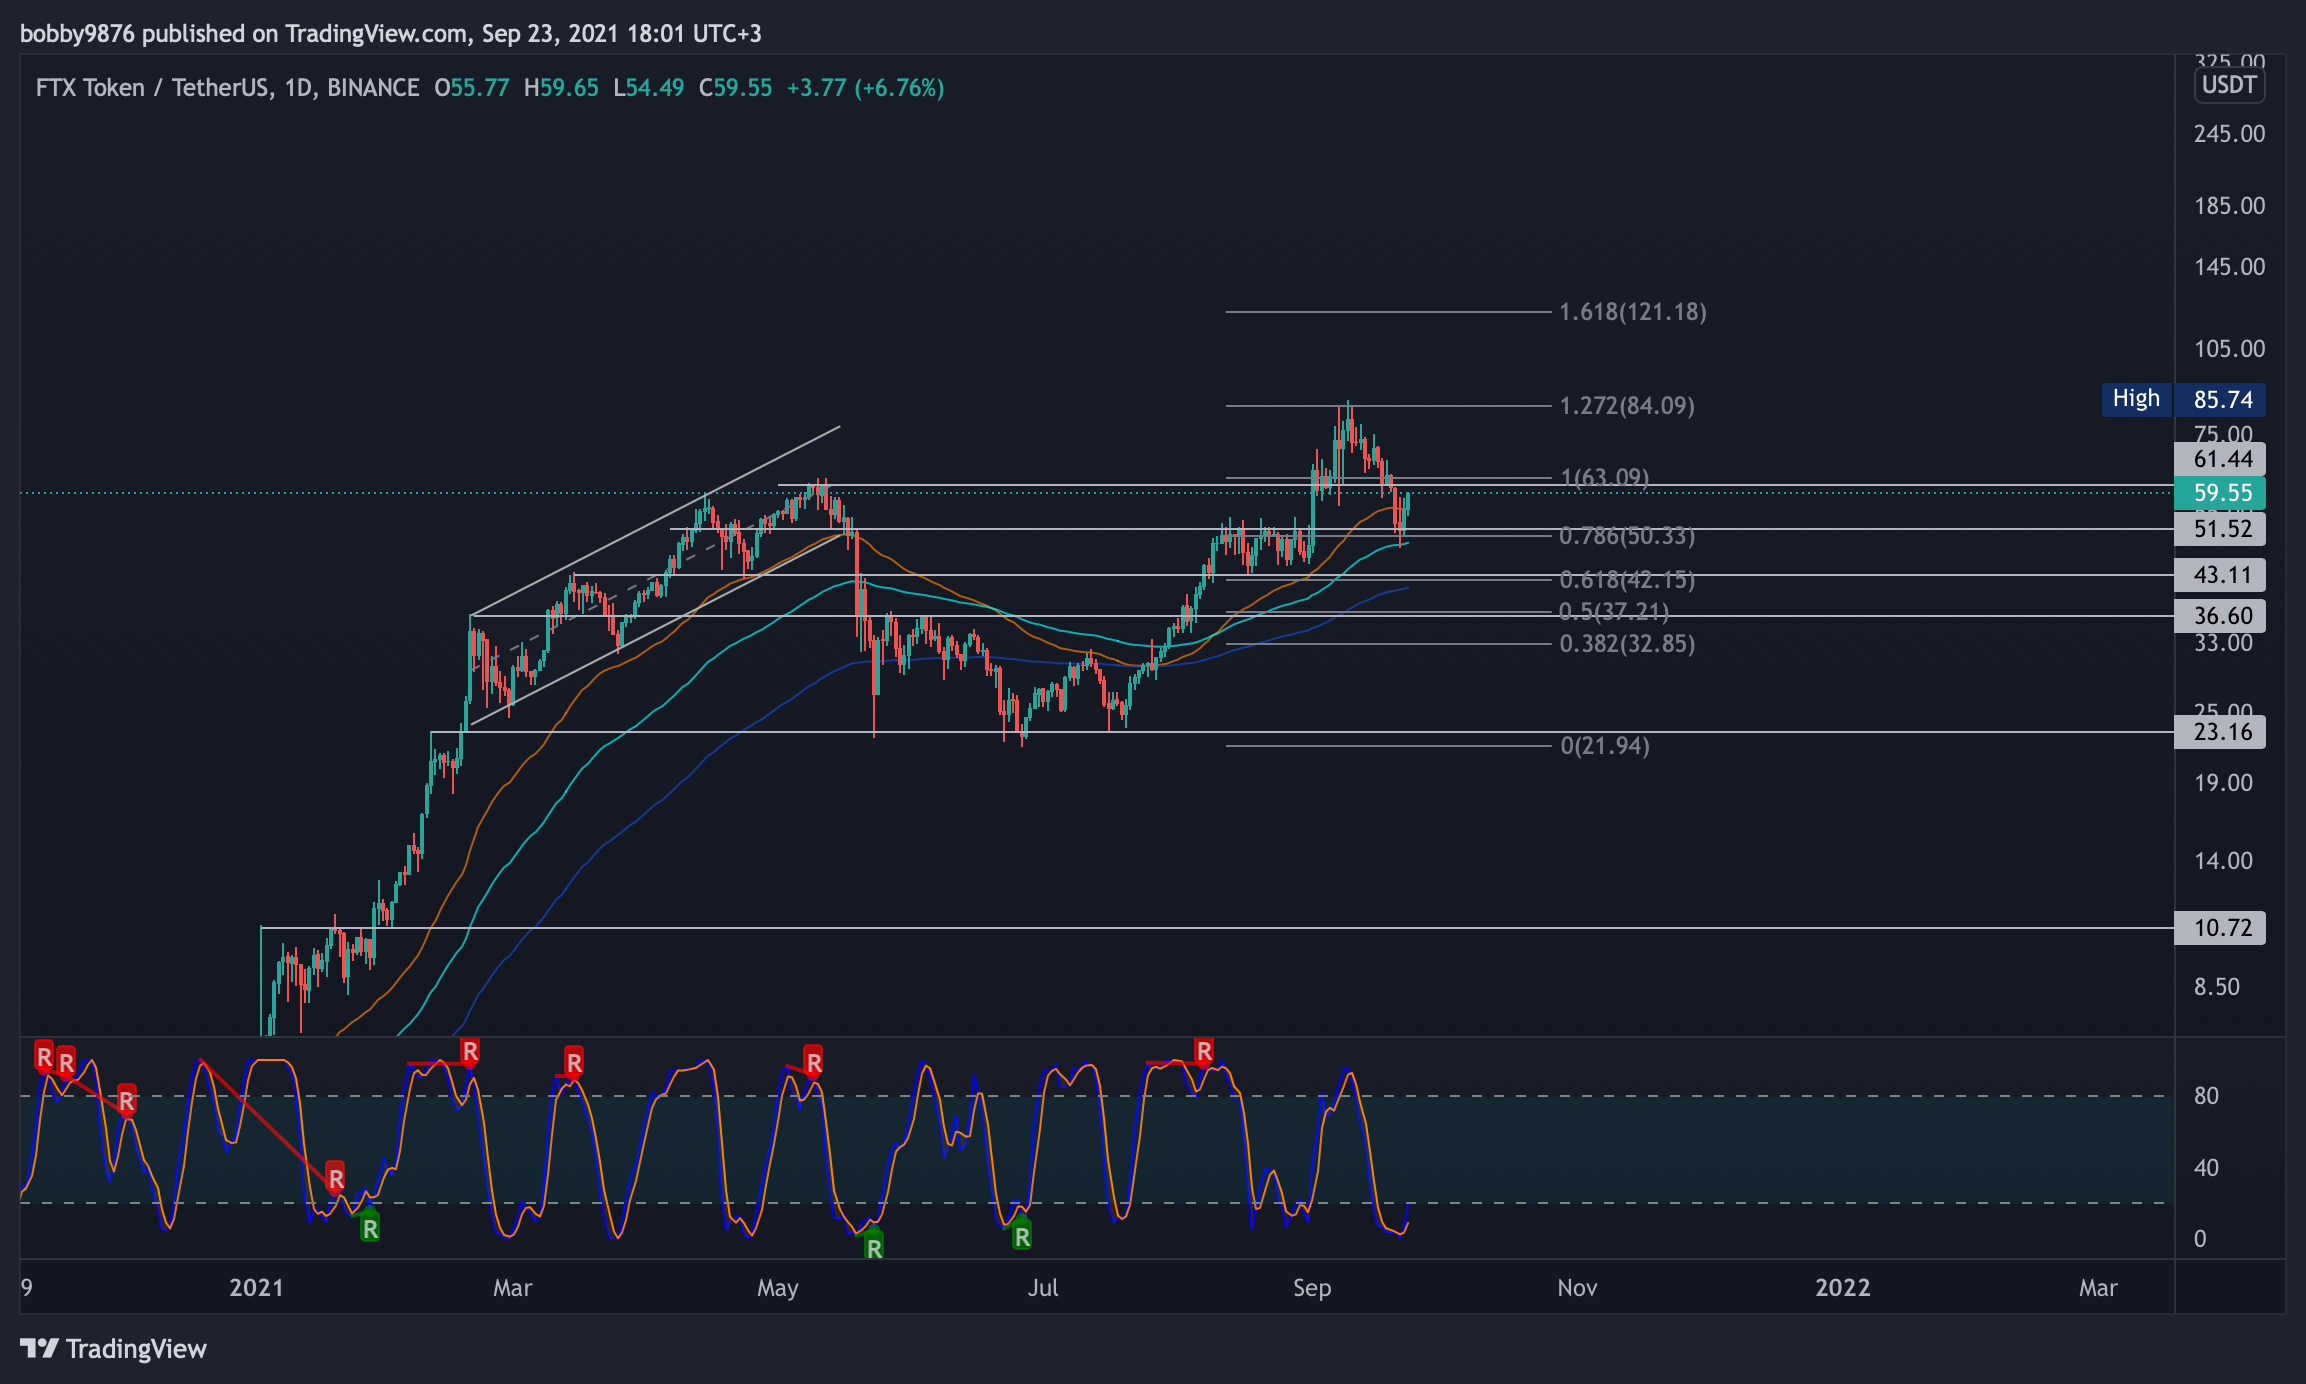
Task: Select the 1(63.09) Fibonacci level label
Action: click(x=1605, y=477)
